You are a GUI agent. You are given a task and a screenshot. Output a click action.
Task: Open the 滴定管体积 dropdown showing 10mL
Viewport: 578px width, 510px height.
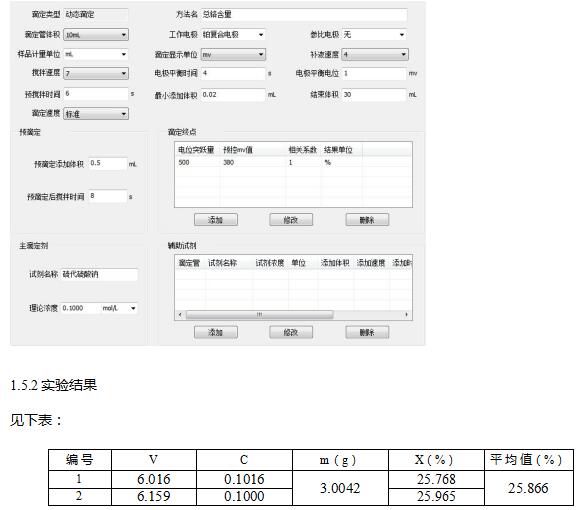pyautogui.click(x=96, y=35)
